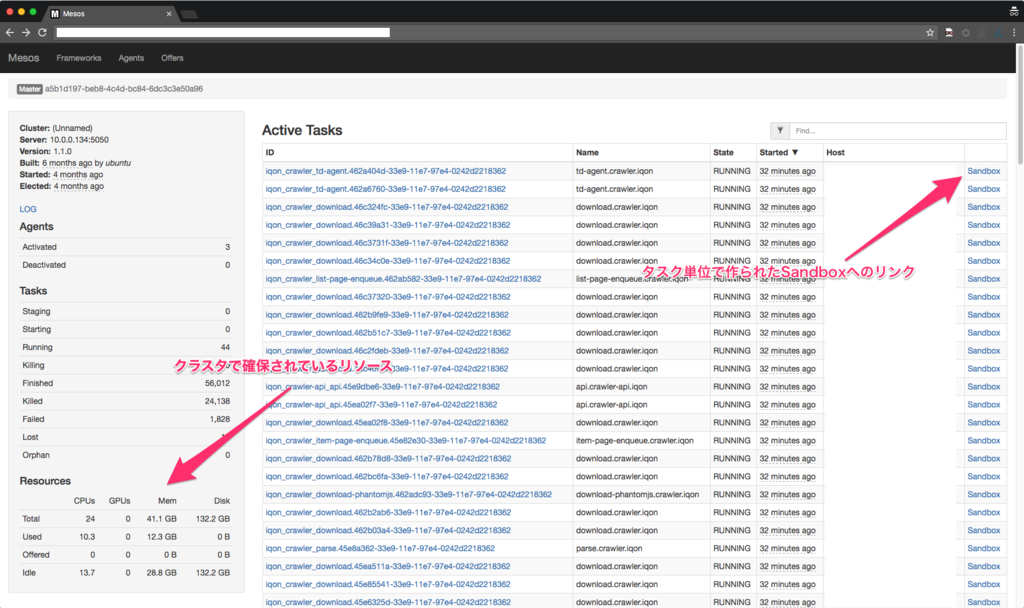Screen dimensions: 1024x608
Task: Open Sandbox for parse.45e8a362 task
Action: (x=984, y=549)
